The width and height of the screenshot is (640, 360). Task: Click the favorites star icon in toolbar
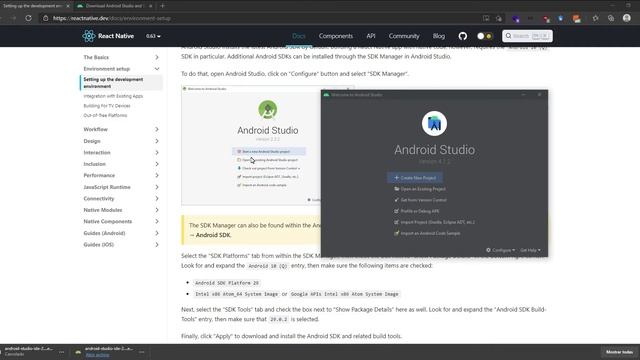click(x=596, y=18)
